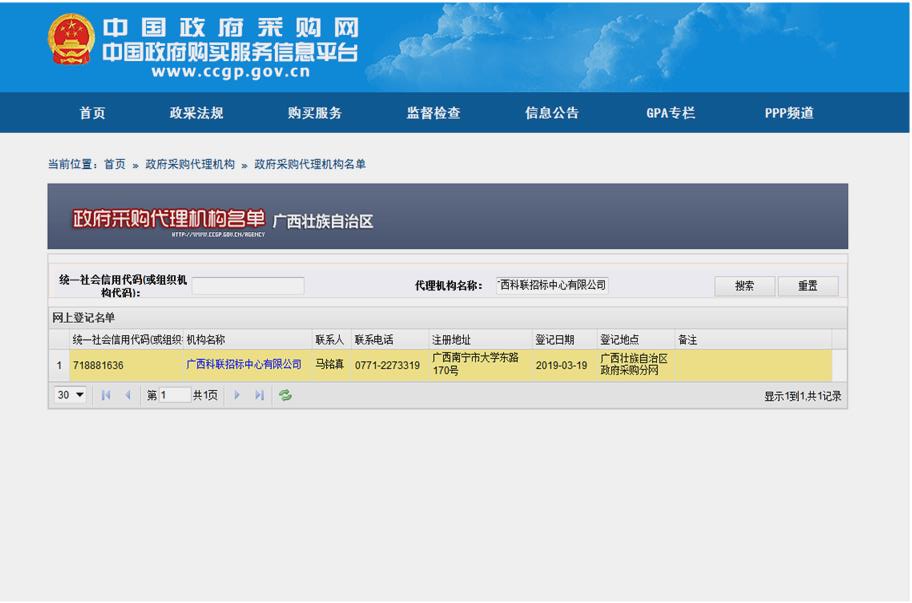Select cell 广西壮族自治区政府采购分网

pos(634,365)
